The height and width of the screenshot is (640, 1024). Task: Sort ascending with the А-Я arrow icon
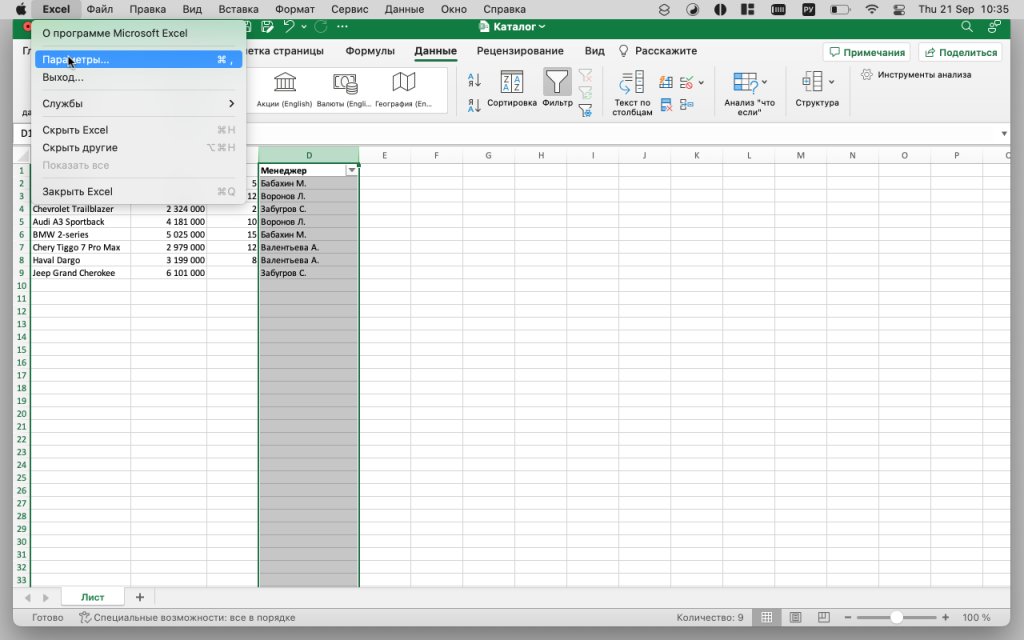(x=474, y=80)
